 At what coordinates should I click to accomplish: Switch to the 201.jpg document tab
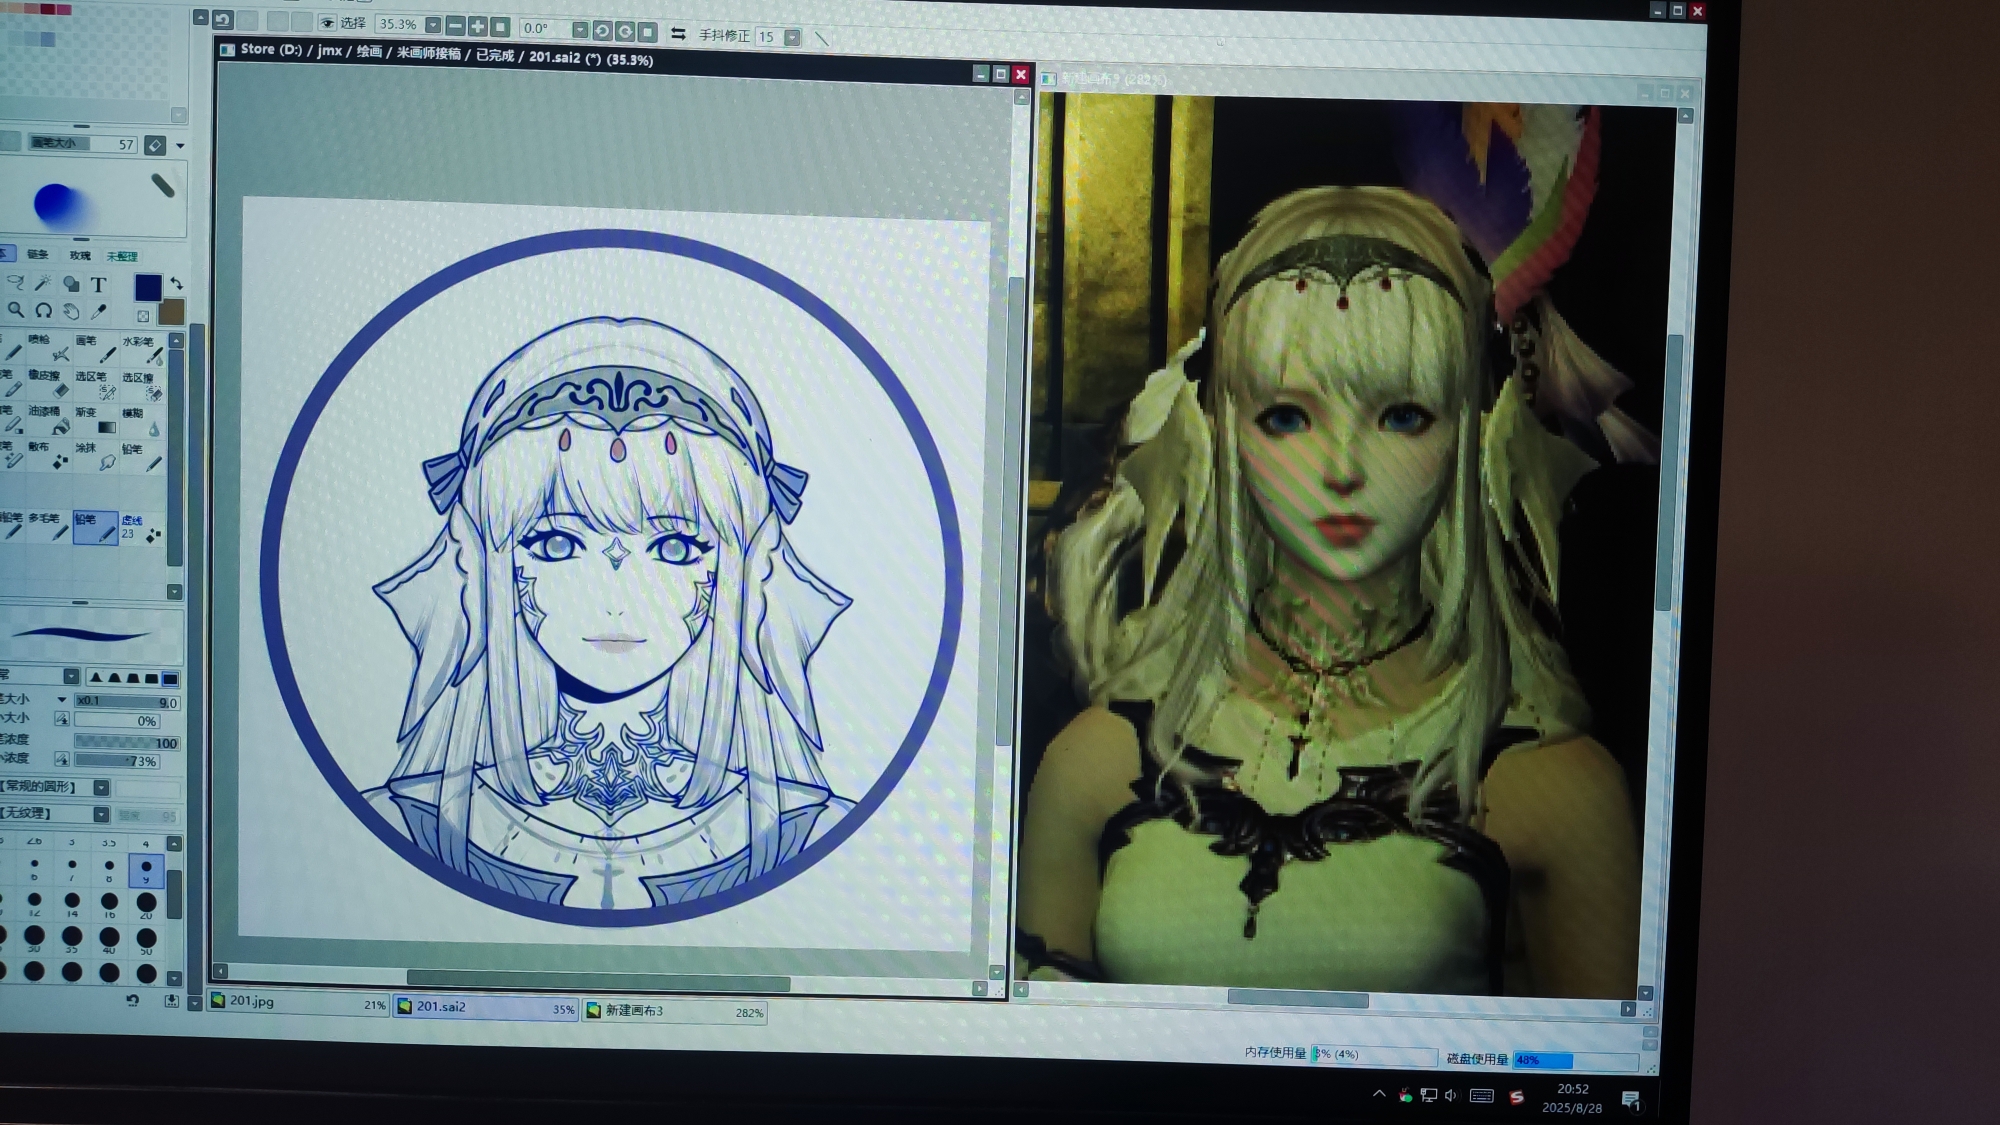click(x=298, y=1002)
